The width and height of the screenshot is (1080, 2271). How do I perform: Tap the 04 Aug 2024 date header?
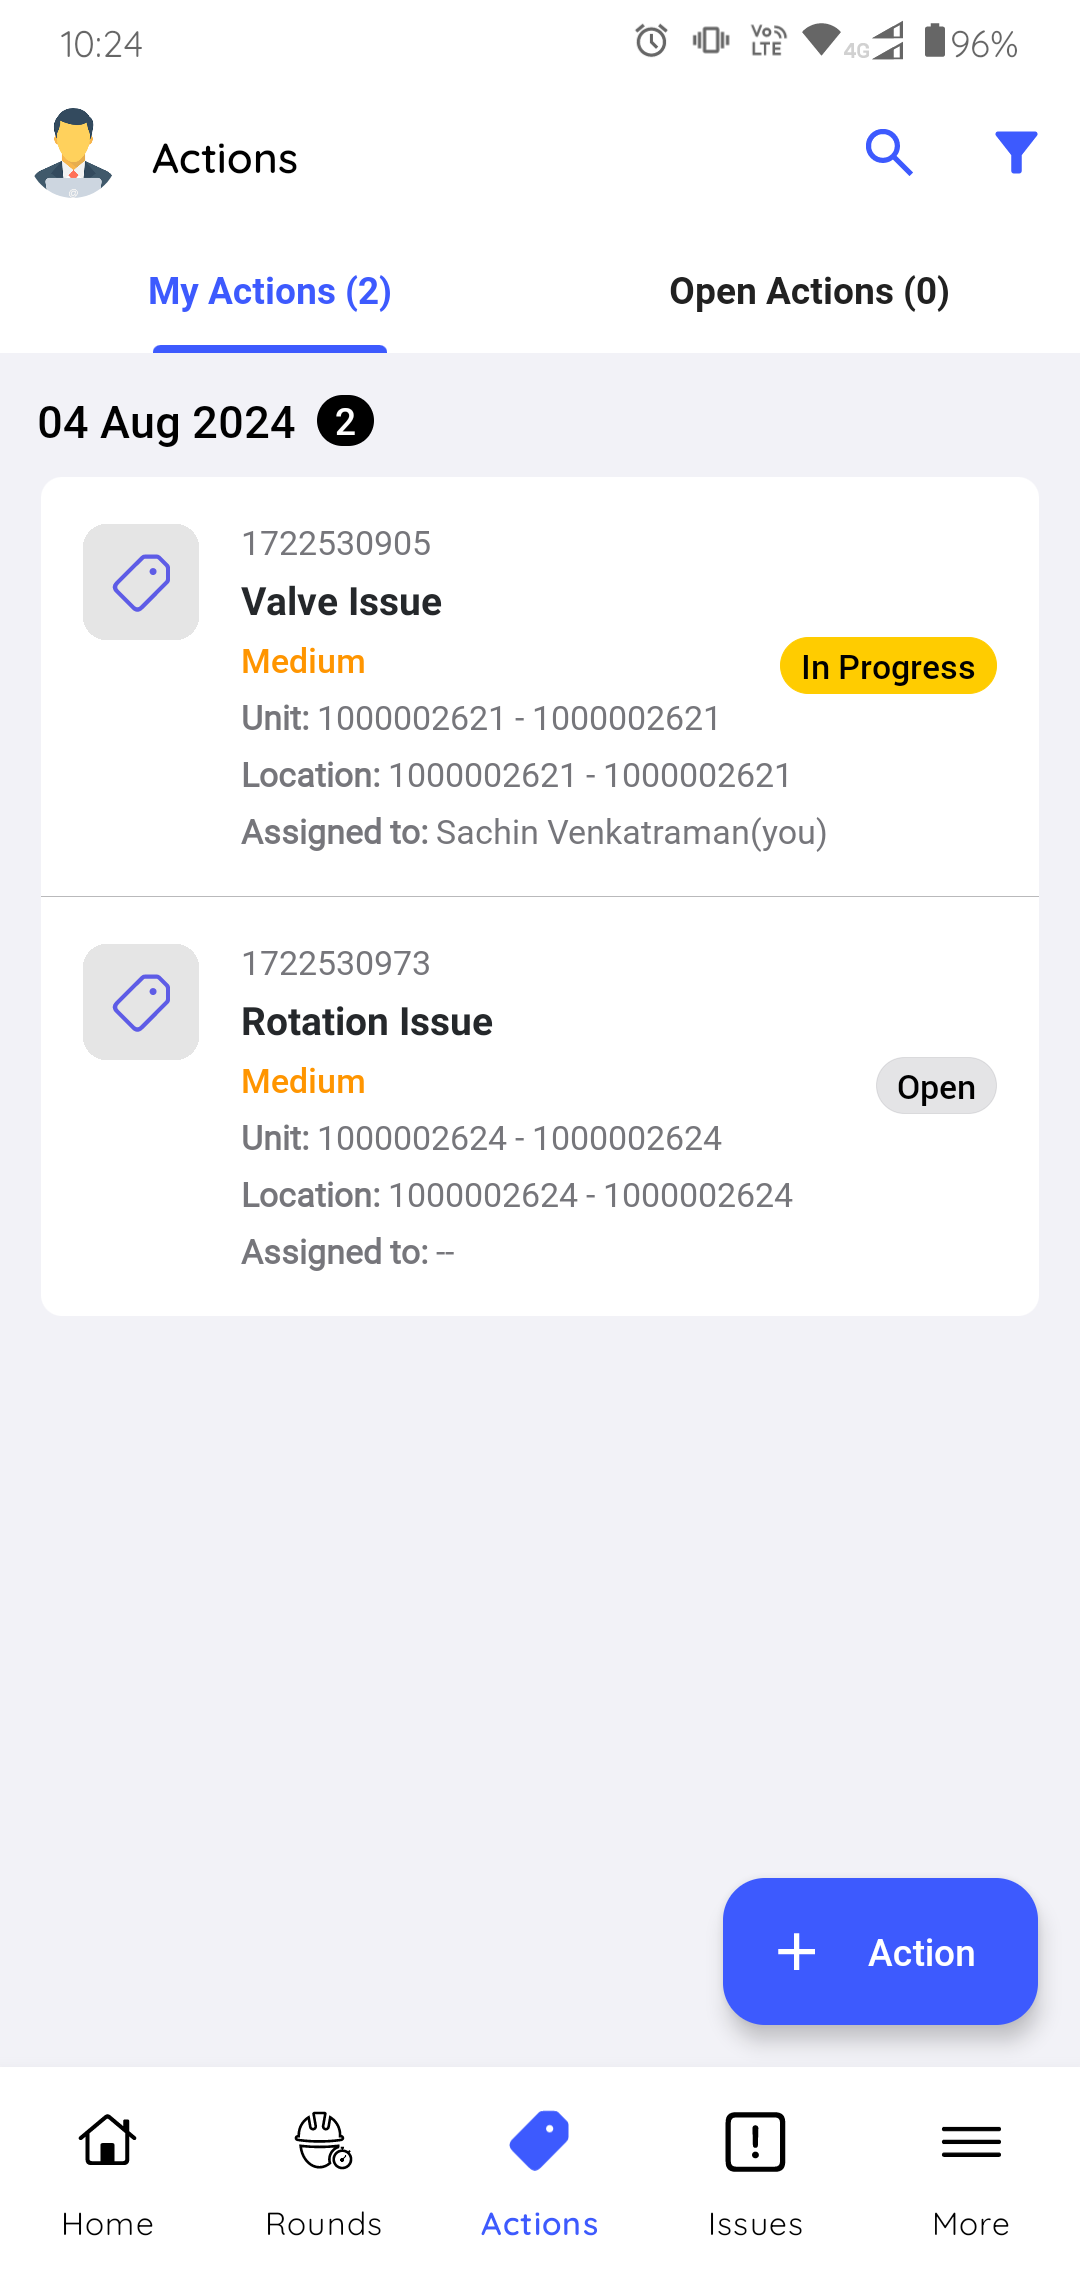point(167,422)
